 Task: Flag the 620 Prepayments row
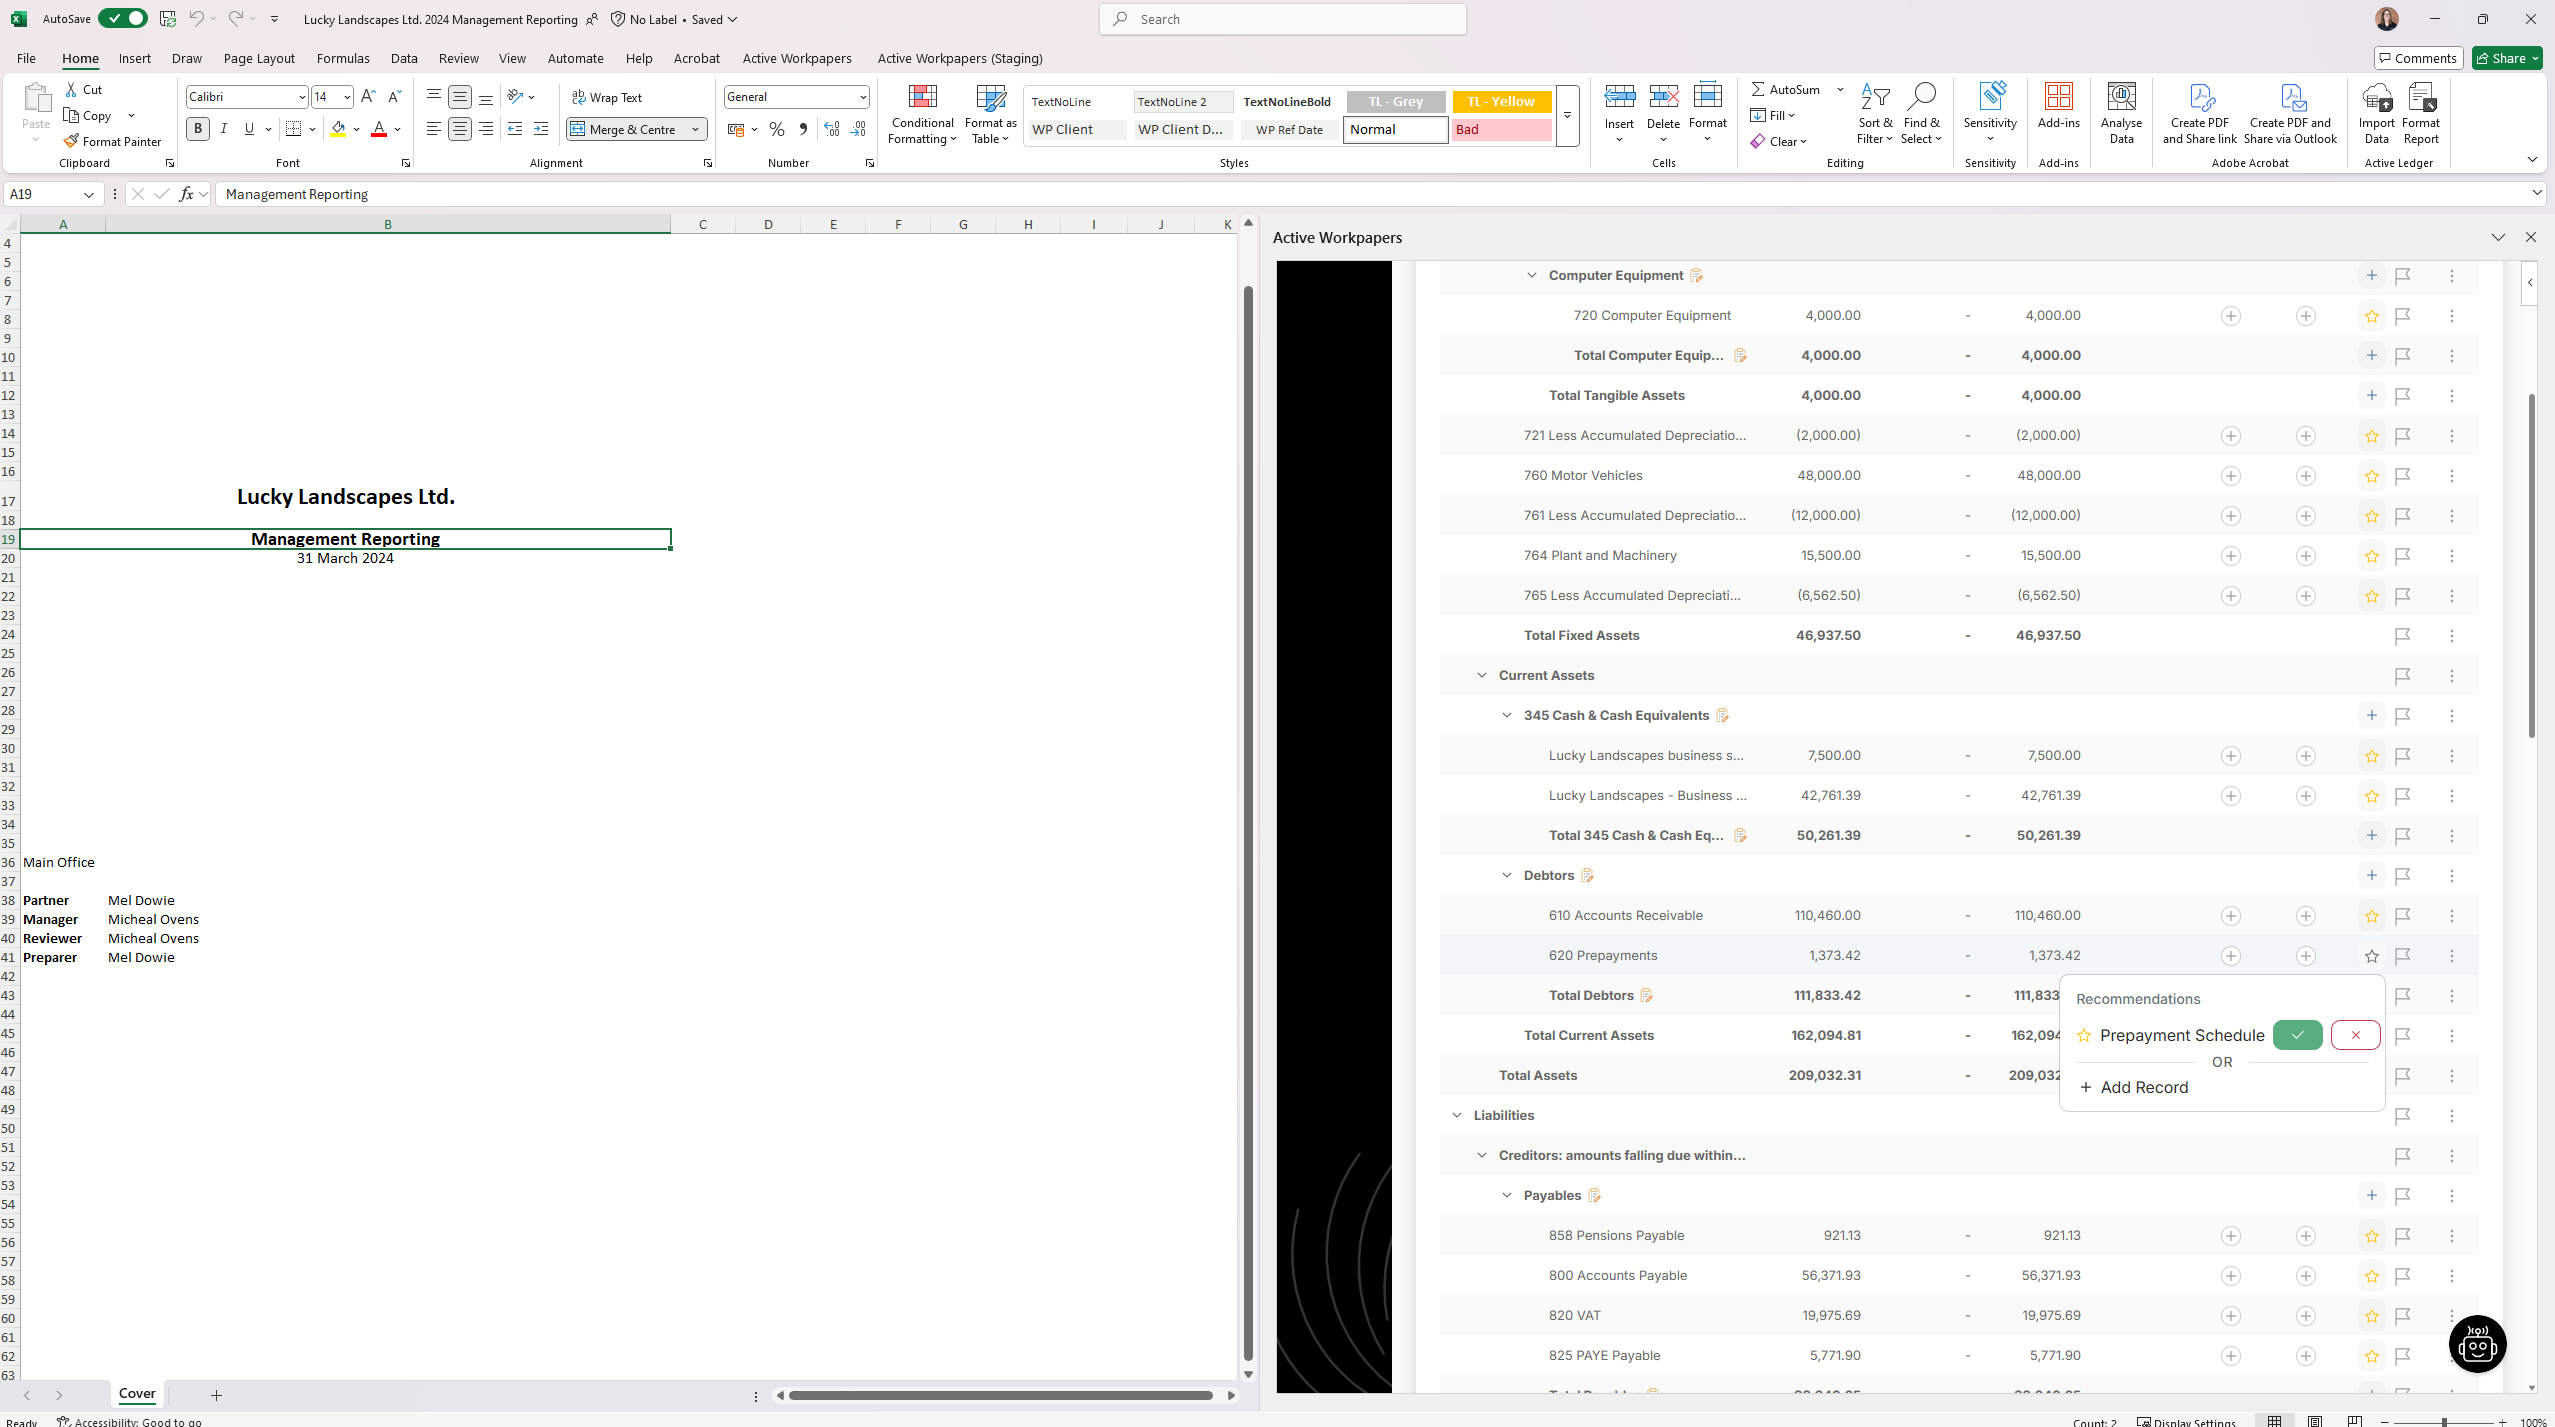coord(2403,956)
